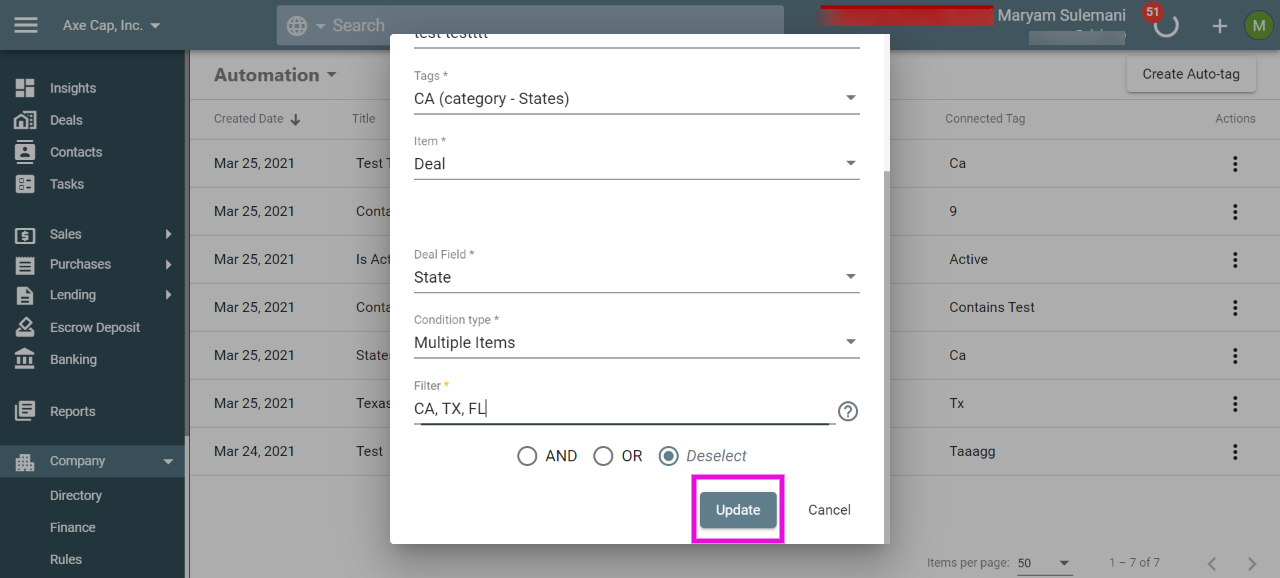
Task: Open the Condition type dropdown
Action: pos(637,342)
